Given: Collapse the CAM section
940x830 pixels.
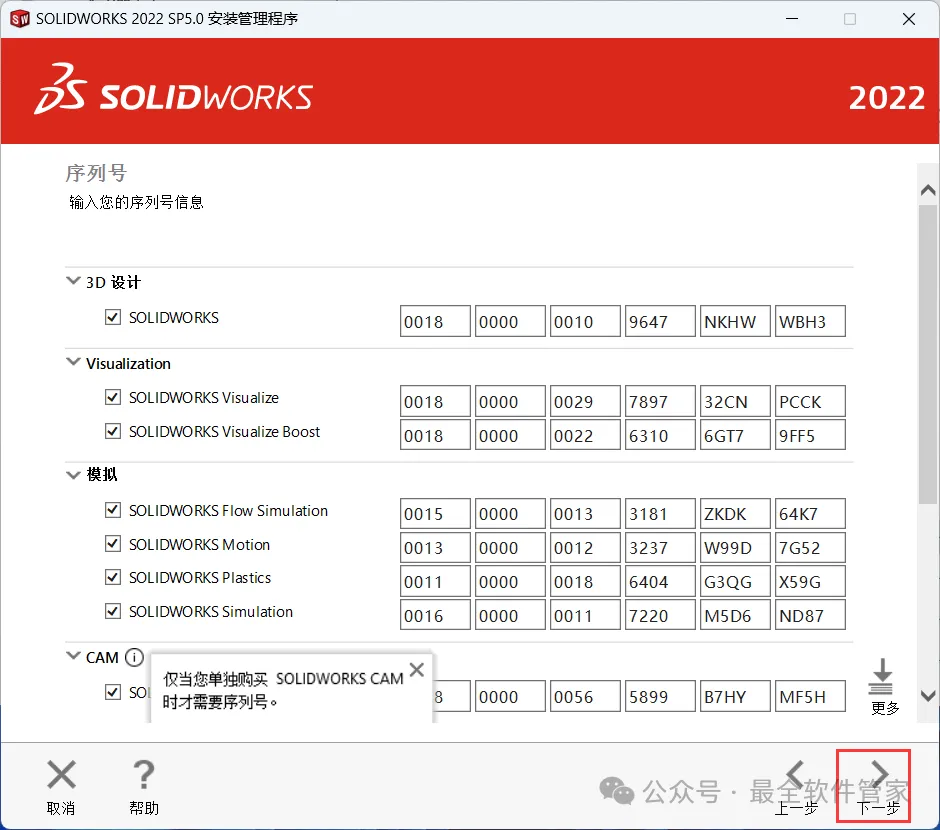Looking at the screenshot, I should click(73, 656).
